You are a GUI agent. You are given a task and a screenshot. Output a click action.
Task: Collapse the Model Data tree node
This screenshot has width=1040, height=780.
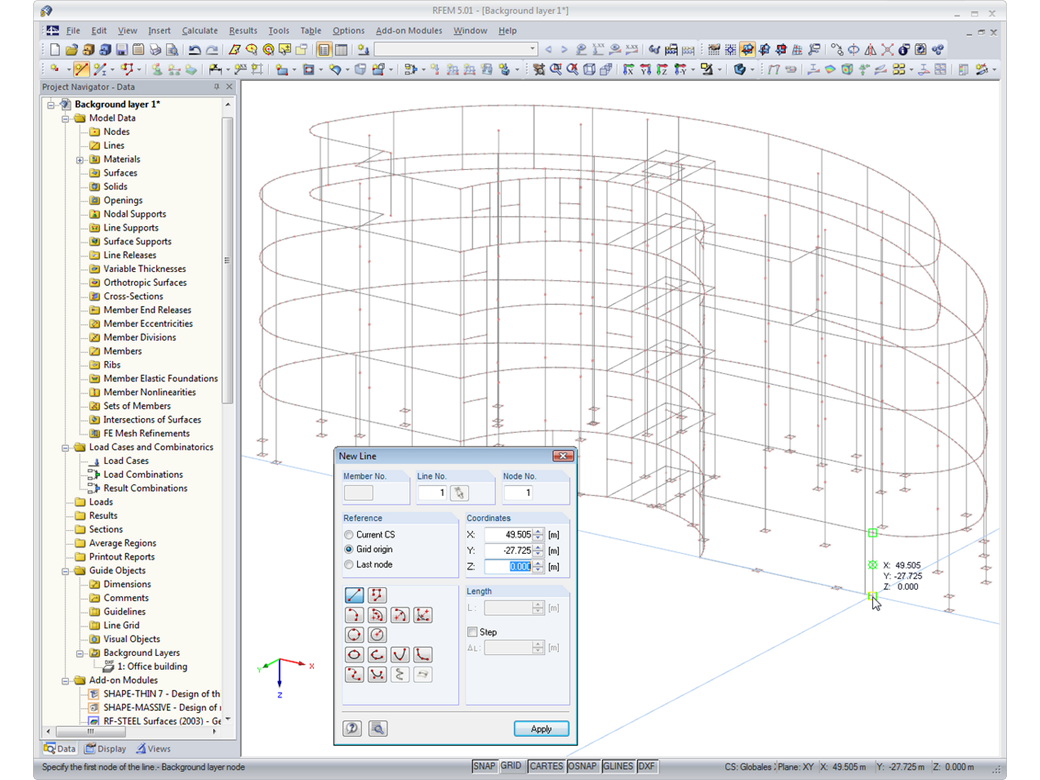65,118
